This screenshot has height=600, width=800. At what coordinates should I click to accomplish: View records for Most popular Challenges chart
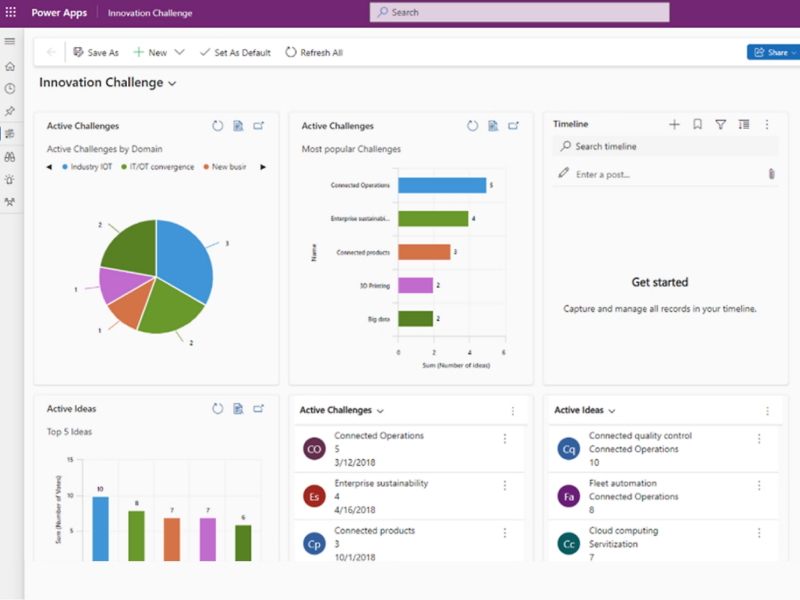[x=493, y=126]
